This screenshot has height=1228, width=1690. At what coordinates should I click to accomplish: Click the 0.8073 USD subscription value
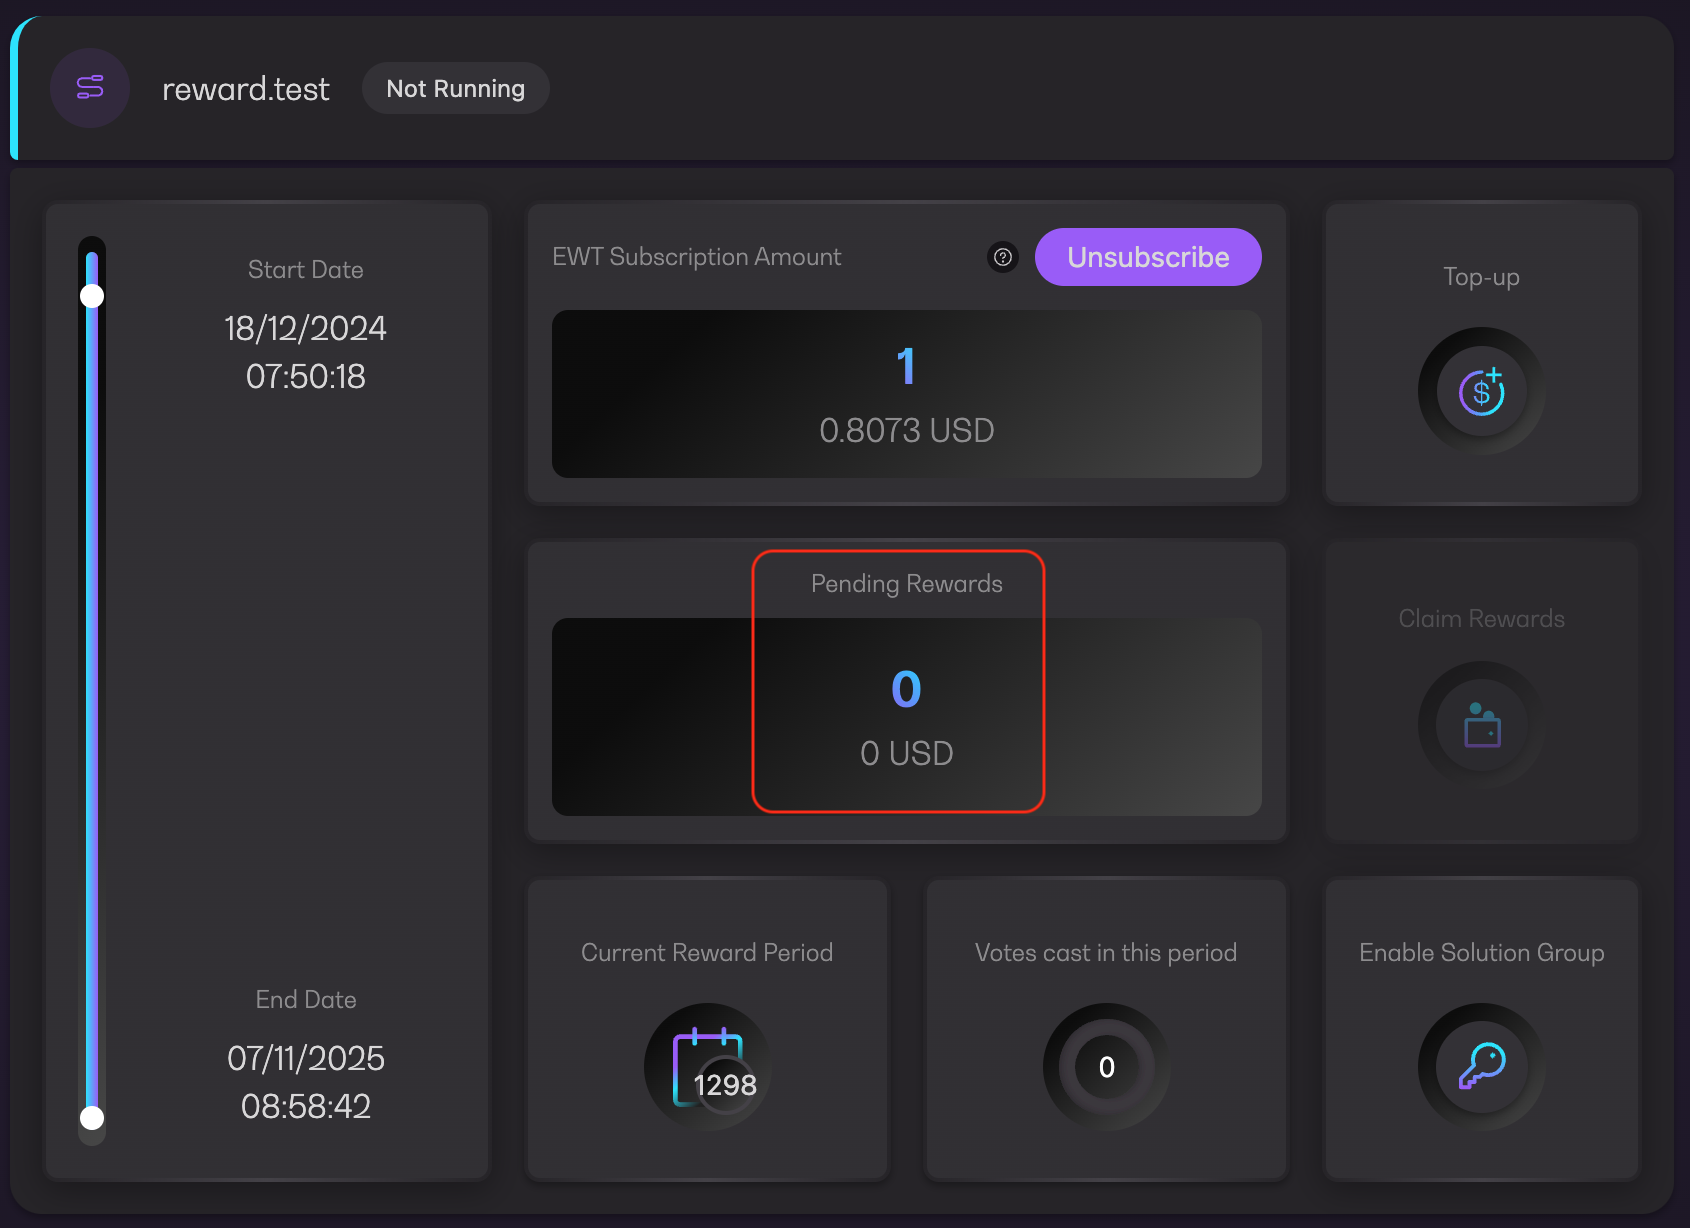point(906,431)
